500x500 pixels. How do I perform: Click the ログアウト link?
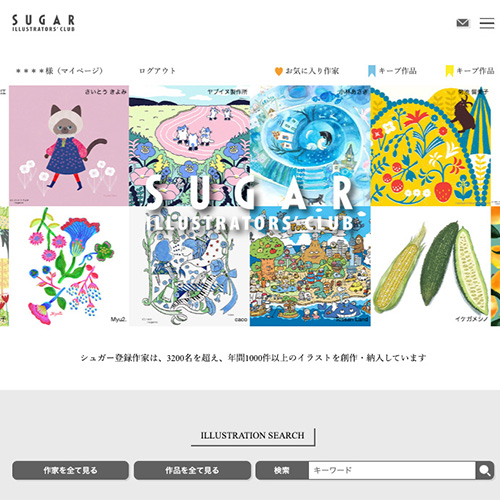157,71
